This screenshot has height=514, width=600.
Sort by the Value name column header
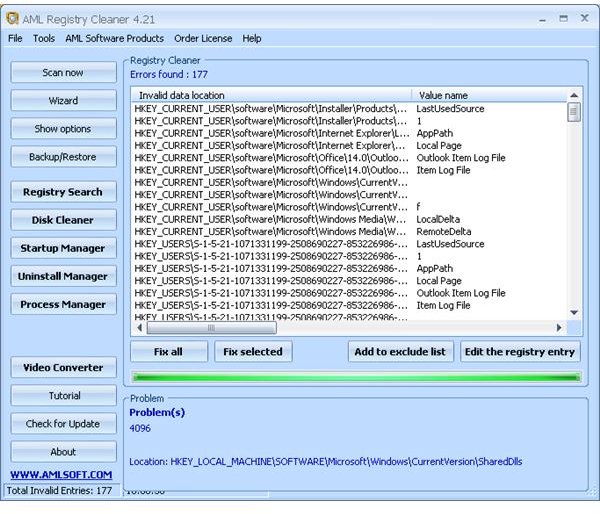[490, 95]
